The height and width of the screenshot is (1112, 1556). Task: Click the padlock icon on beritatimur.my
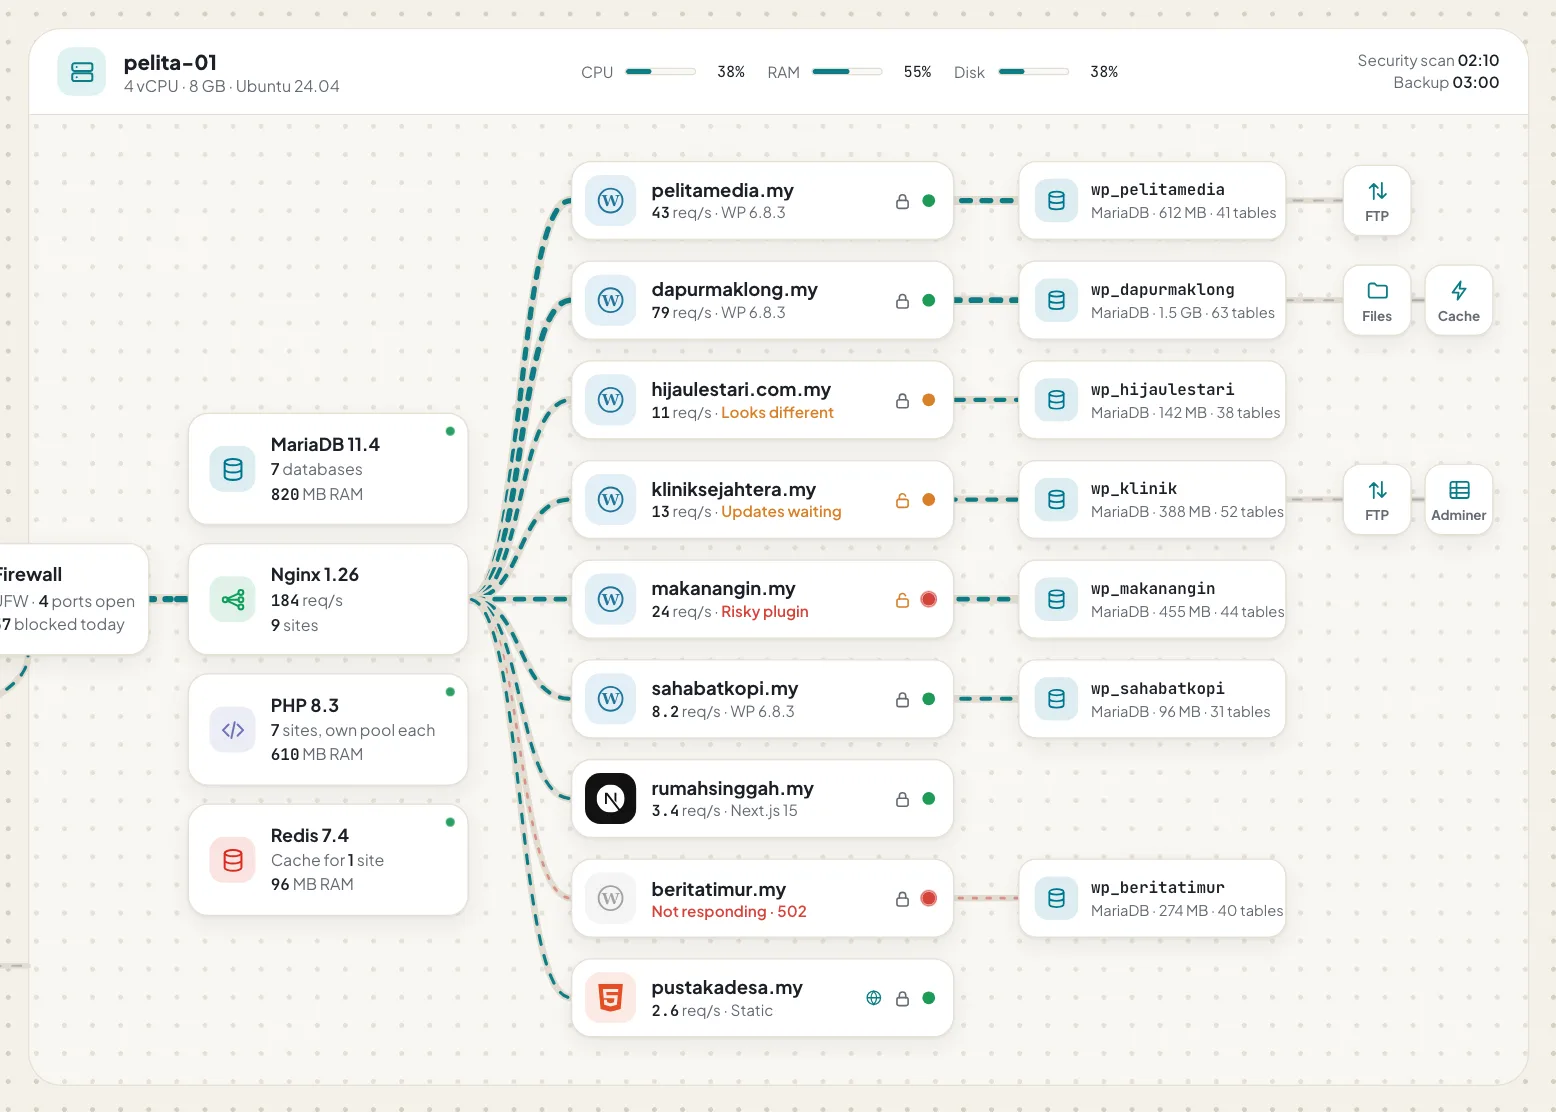[x=902, y=899]
